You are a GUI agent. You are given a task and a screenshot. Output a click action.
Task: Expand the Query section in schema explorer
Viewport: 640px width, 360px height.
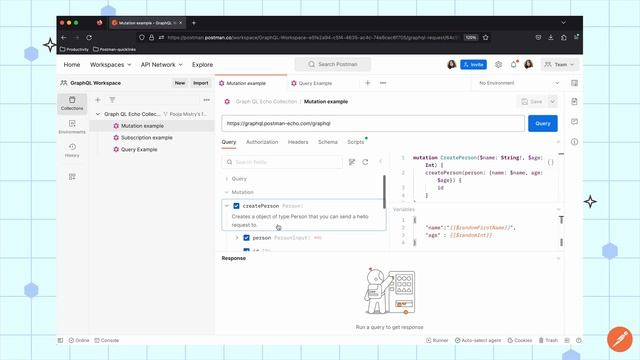tap(227, 179)
